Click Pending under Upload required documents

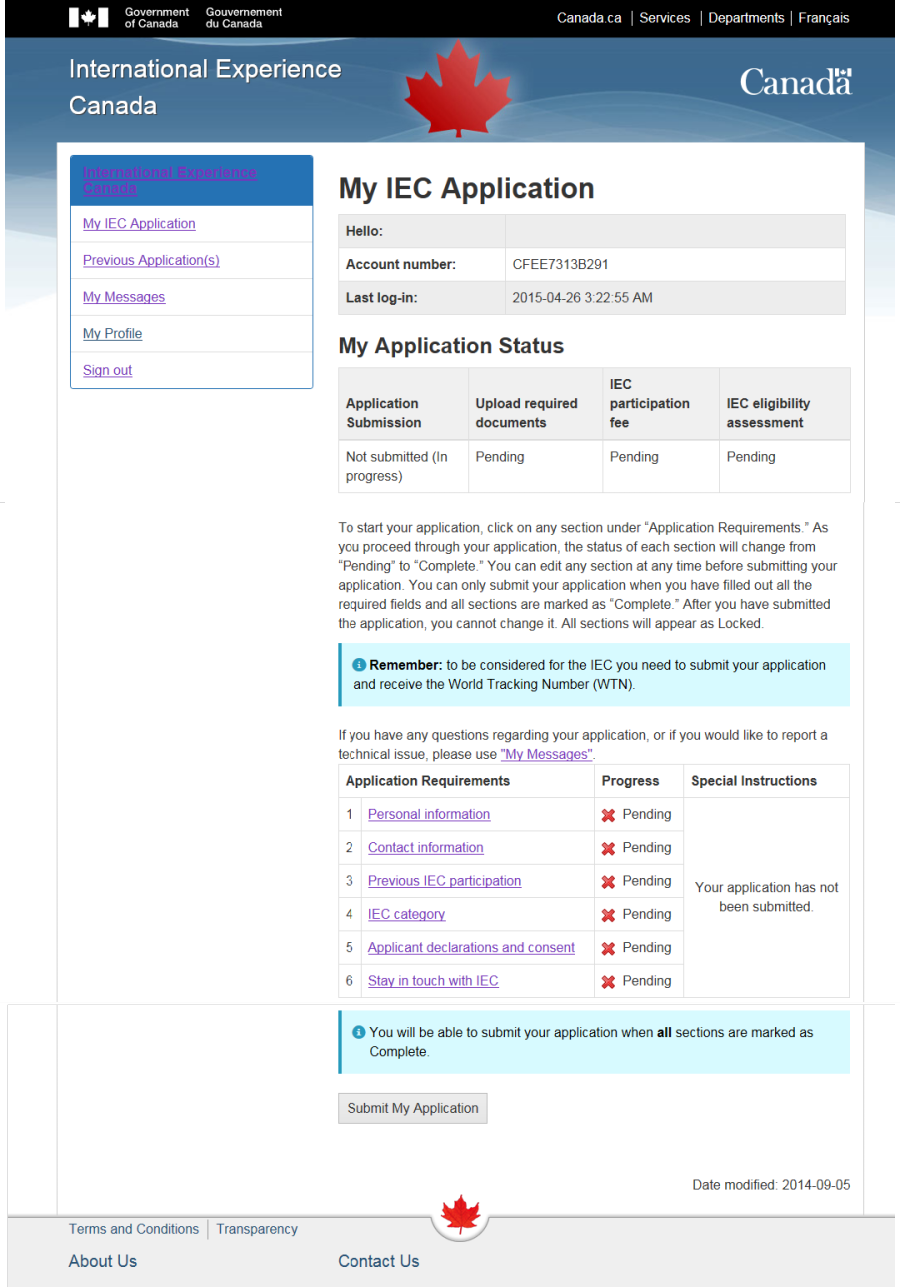click(500, 457)
